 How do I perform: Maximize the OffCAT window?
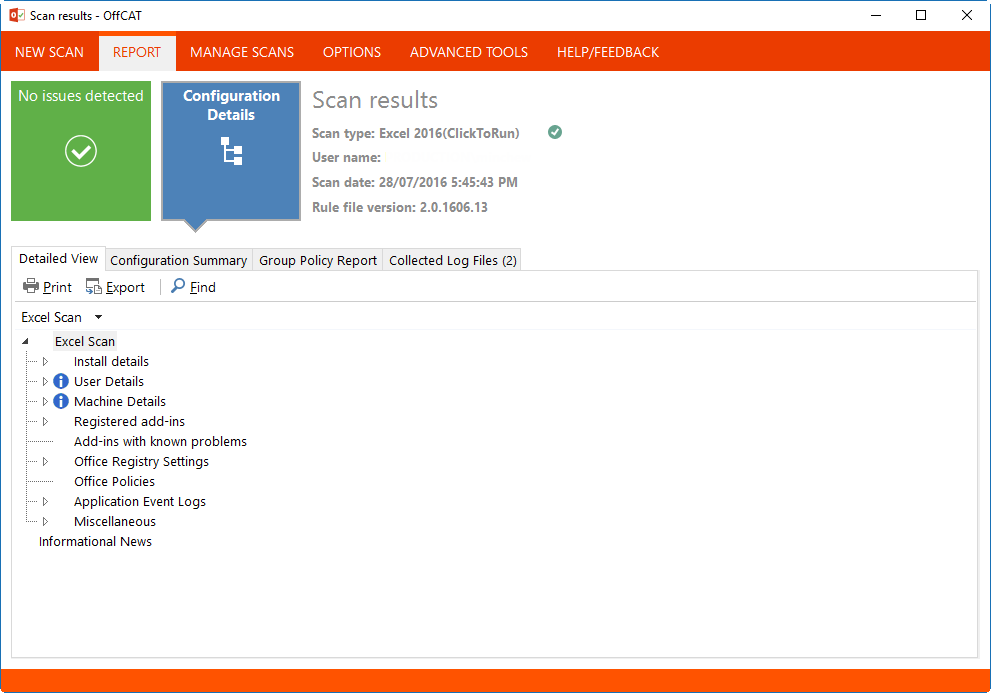[921, 15]
